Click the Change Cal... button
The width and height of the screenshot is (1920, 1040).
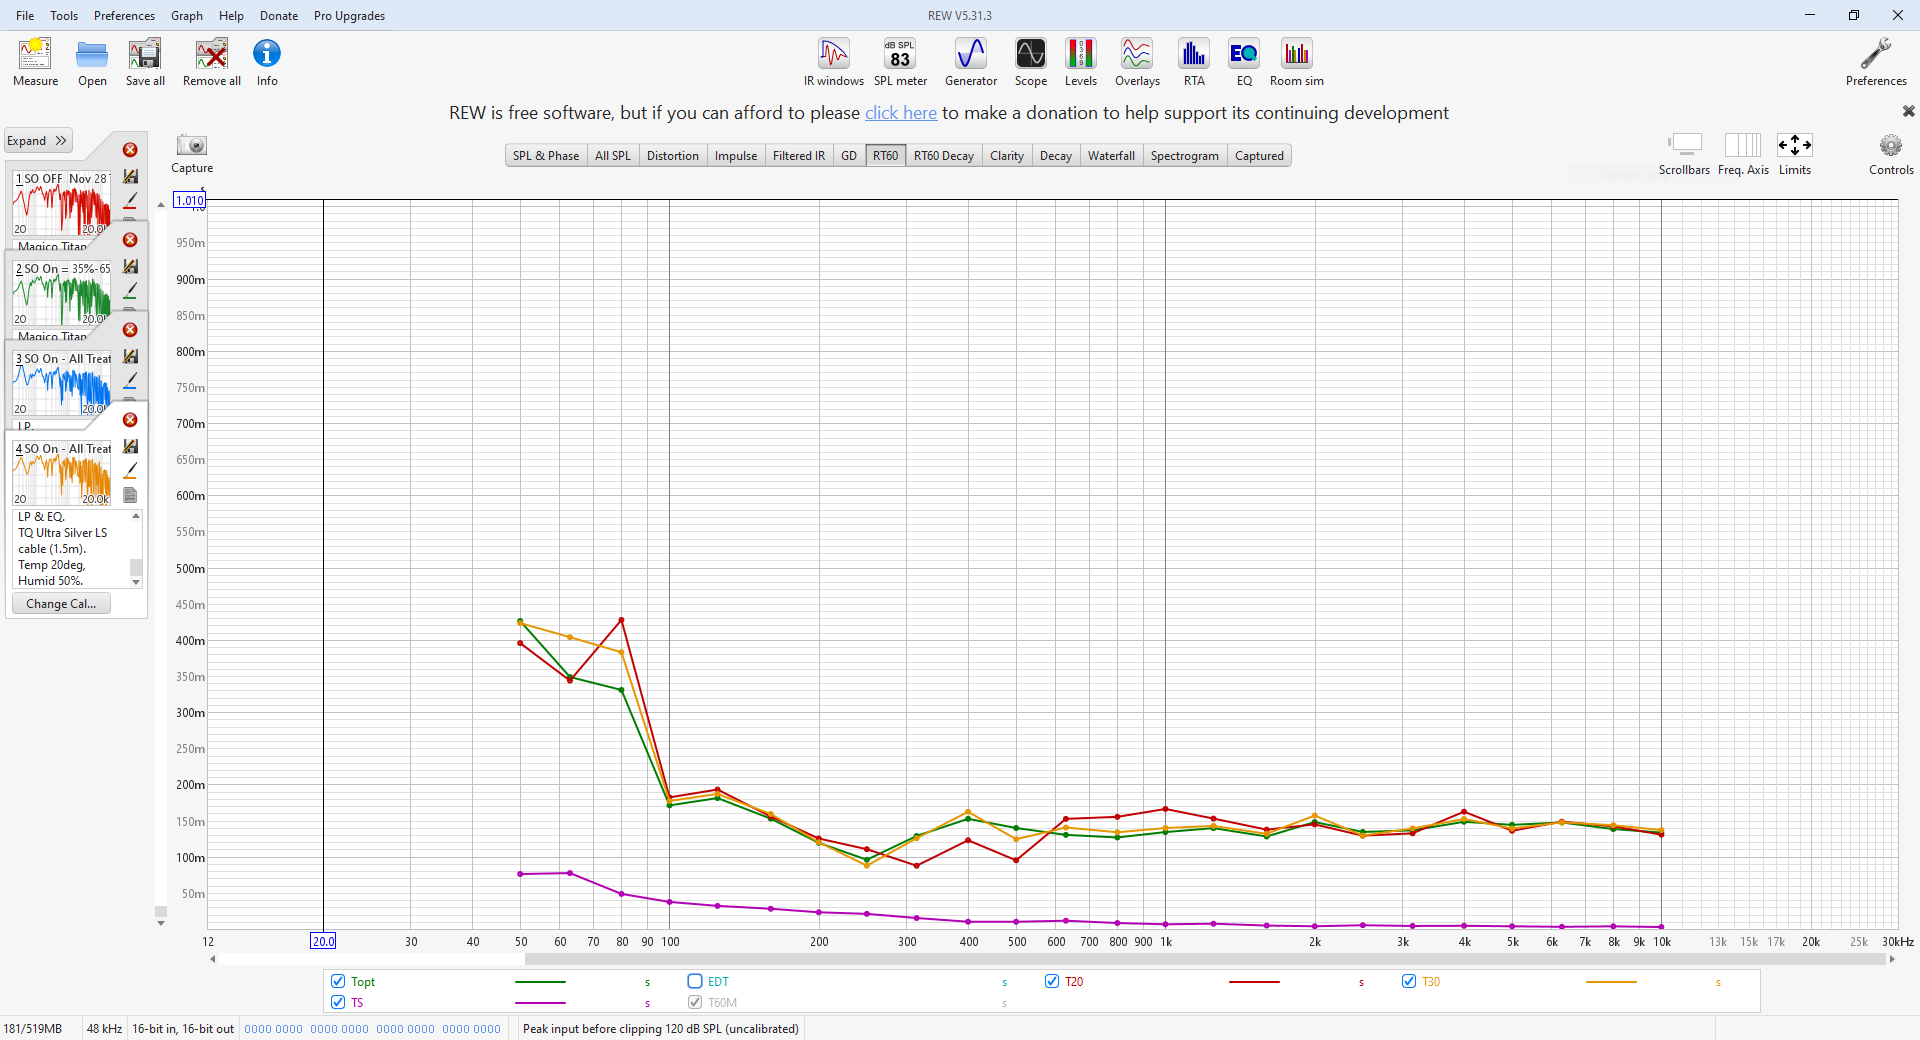[x=61, y=604]
